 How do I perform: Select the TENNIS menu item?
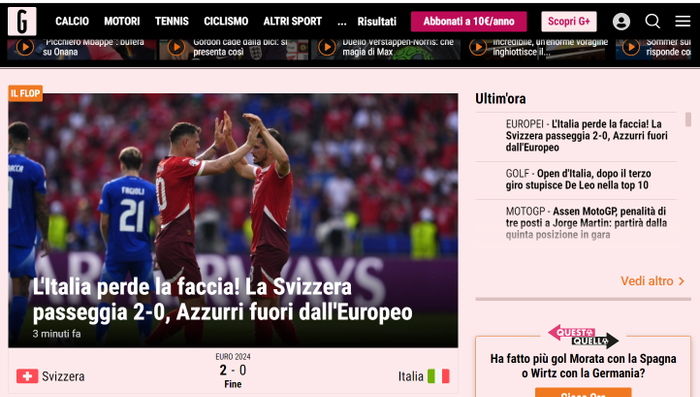click(x=171, y=21)
